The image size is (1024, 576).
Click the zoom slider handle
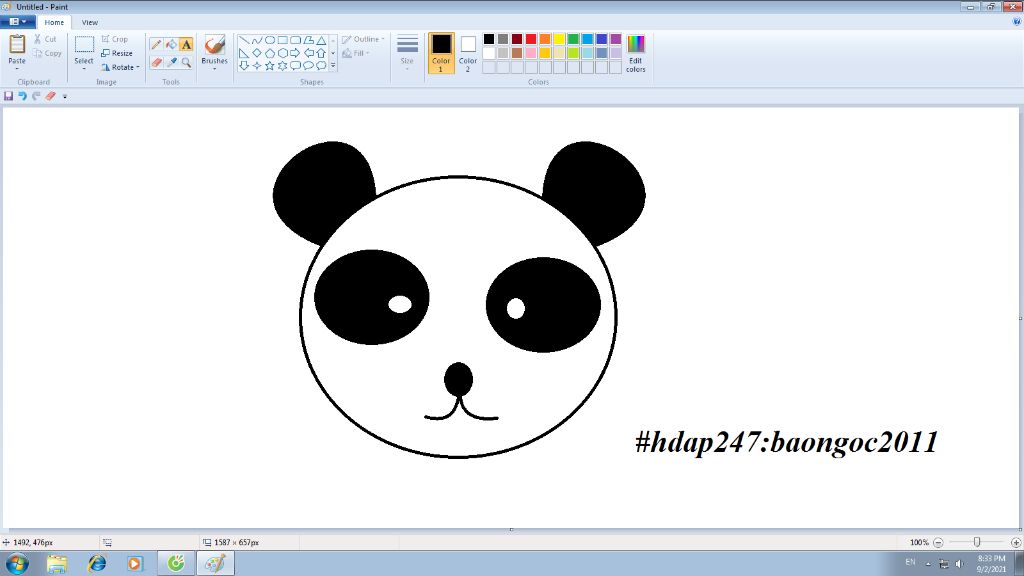click(977, 542)
